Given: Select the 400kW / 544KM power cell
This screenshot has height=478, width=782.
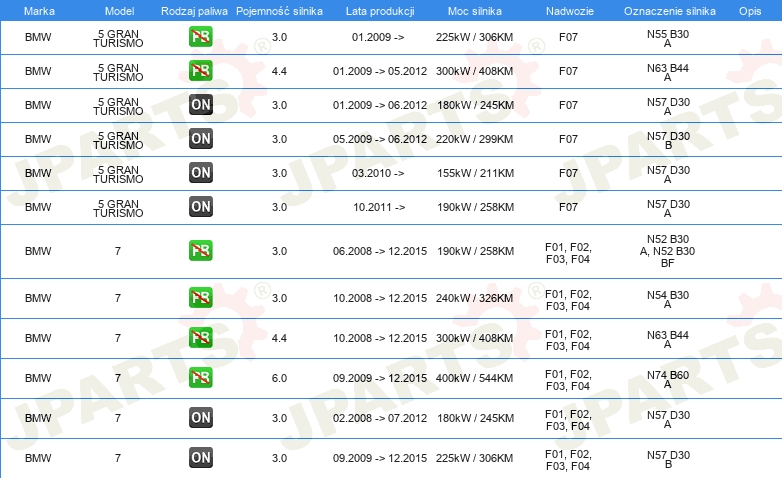Looking at the screenshot, I should coord(474,378).
